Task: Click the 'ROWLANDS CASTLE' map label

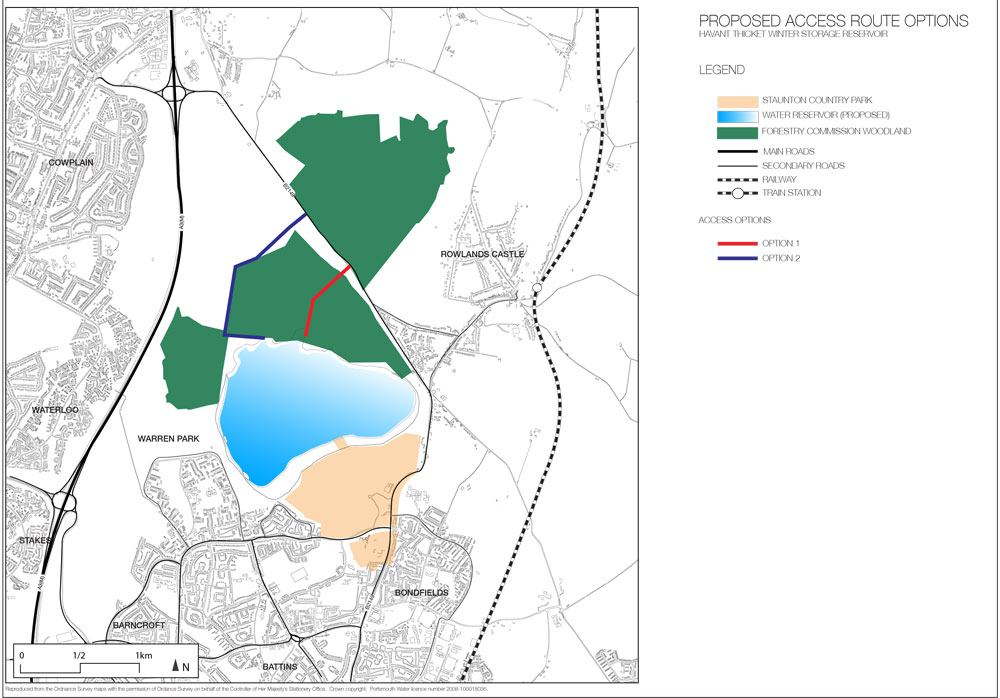Action: tap(482, 254)
